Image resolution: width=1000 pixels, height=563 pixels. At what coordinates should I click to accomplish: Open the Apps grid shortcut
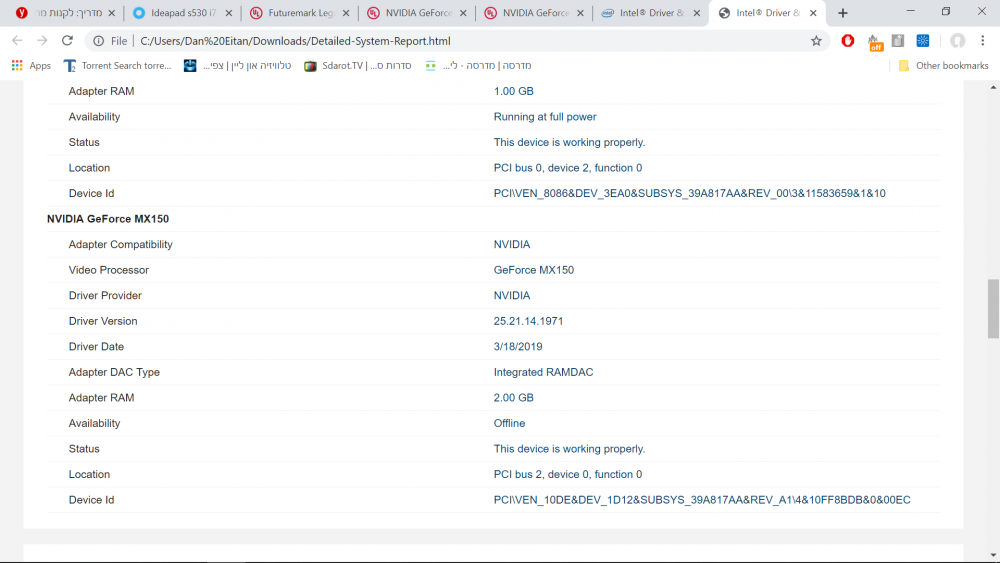pos(31,66)
